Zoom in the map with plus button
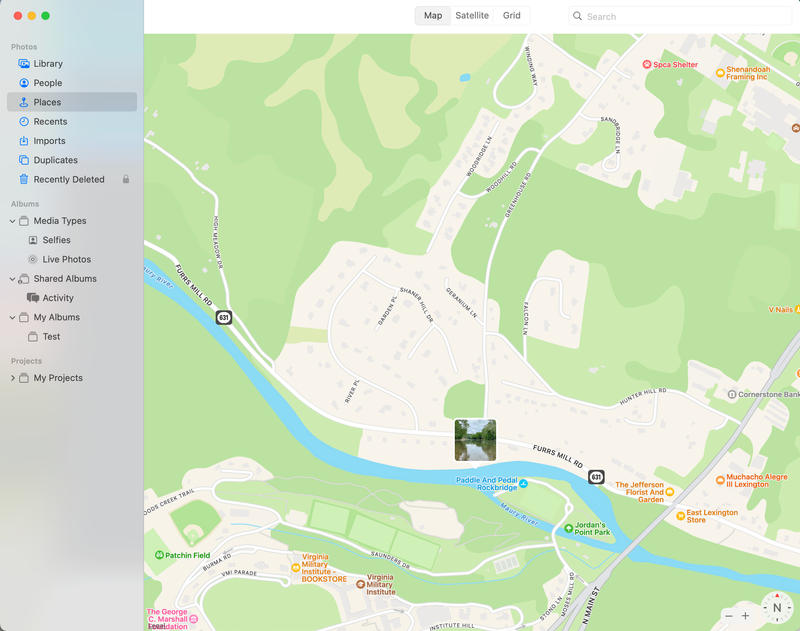 745,616
